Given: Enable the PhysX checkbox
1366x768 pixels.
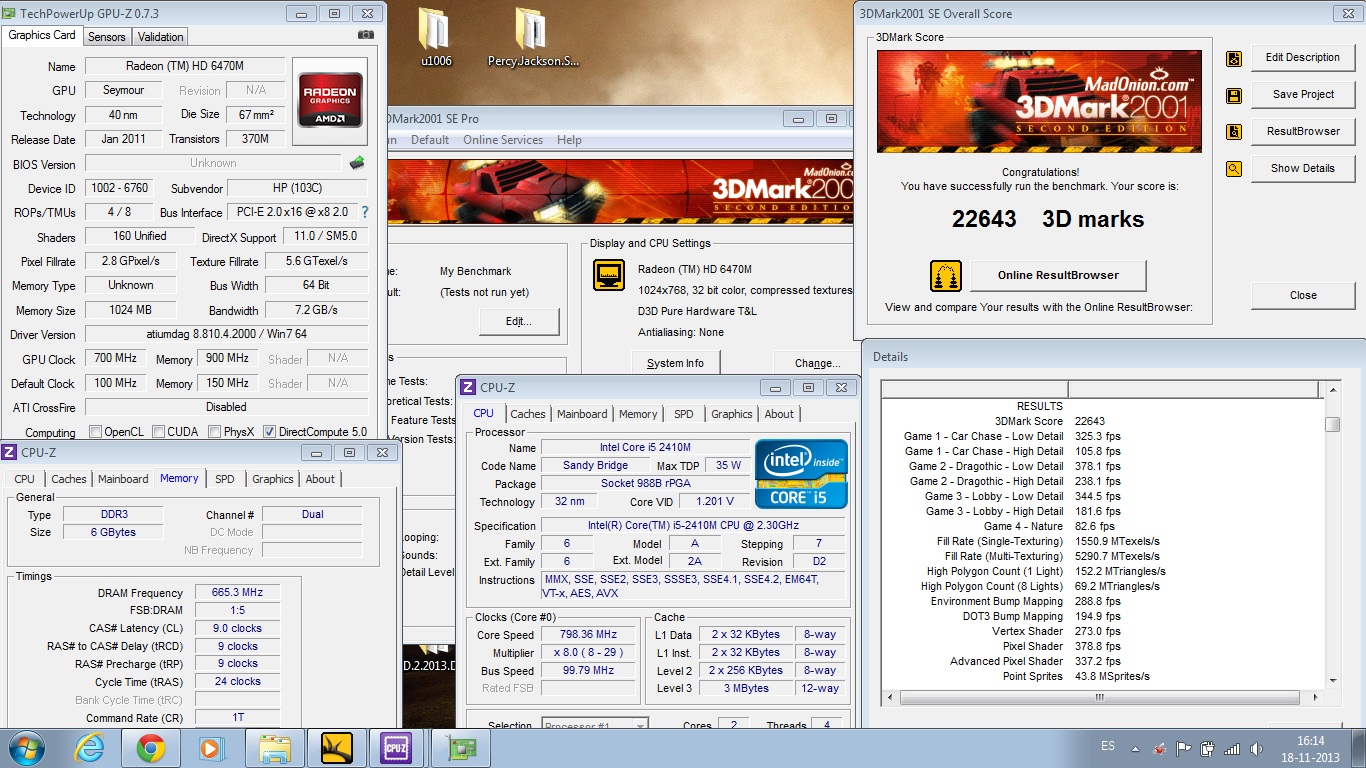Looking at the screenshot, I should click(x=215, y=432).
